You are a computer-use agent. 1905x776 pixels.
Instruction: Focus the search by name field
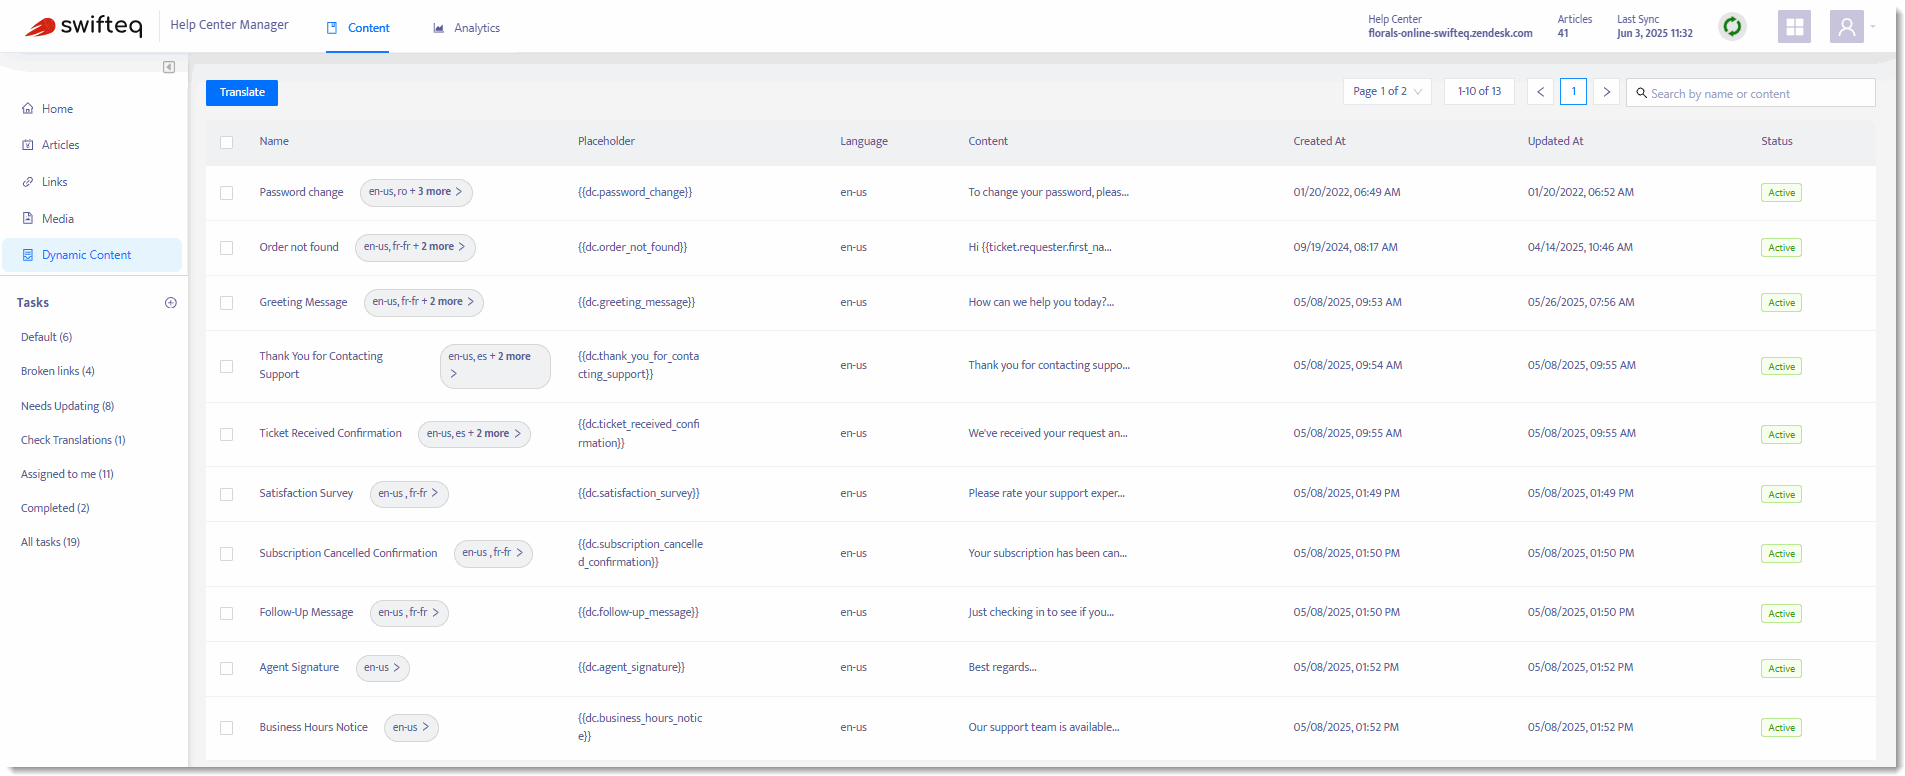(1750, 93)
